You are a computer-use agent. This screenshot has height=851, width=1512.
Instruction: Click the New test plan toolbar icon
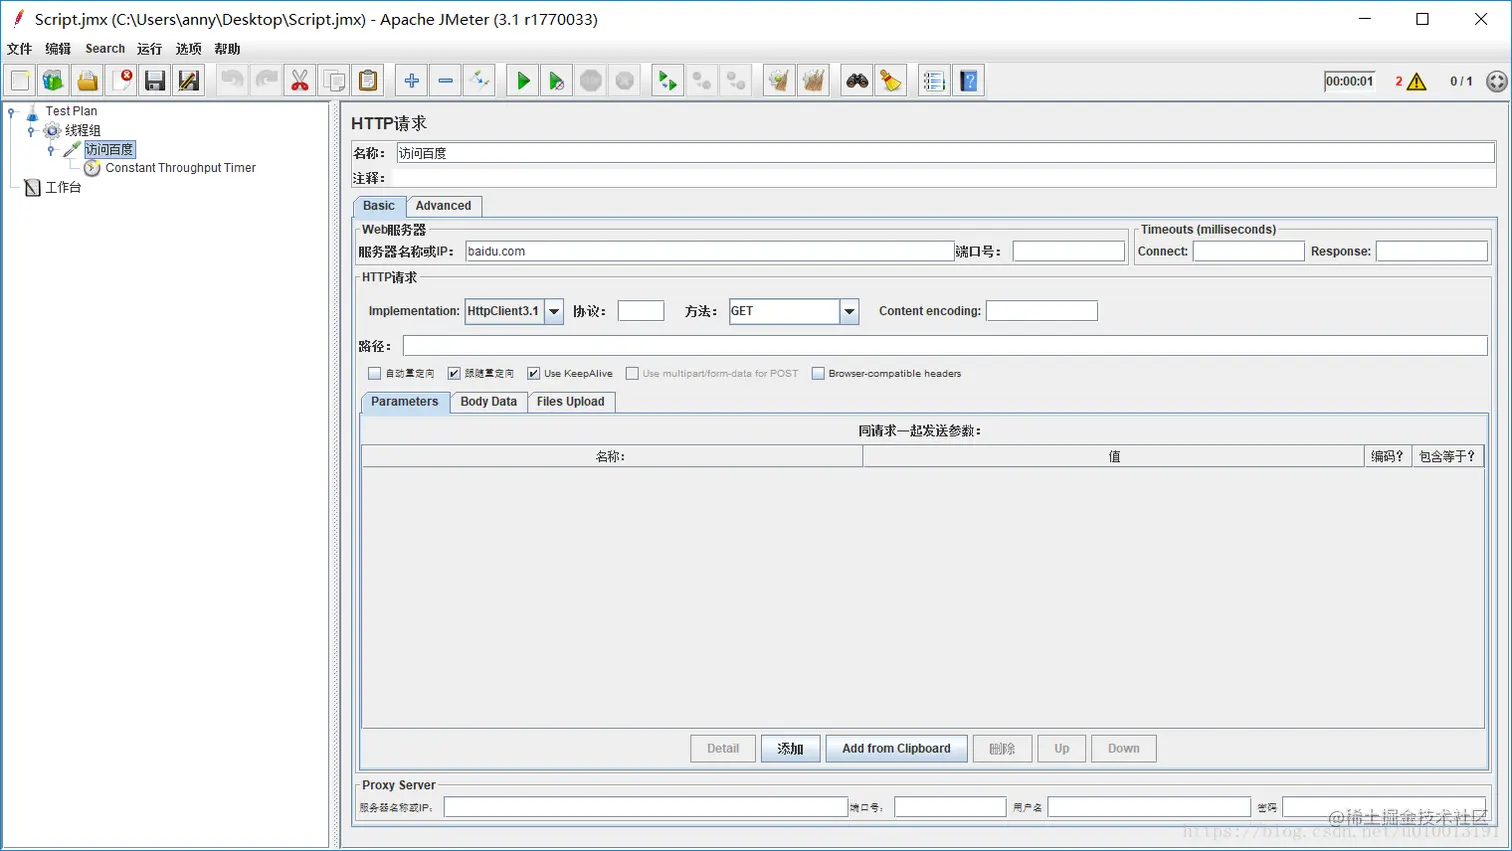click(20, 81)
